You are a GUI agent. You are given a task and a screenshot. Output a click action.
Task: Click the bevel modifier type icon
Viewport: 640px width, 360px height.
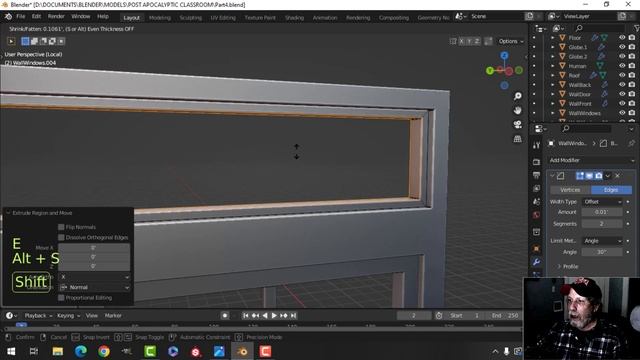coord(561,176)
